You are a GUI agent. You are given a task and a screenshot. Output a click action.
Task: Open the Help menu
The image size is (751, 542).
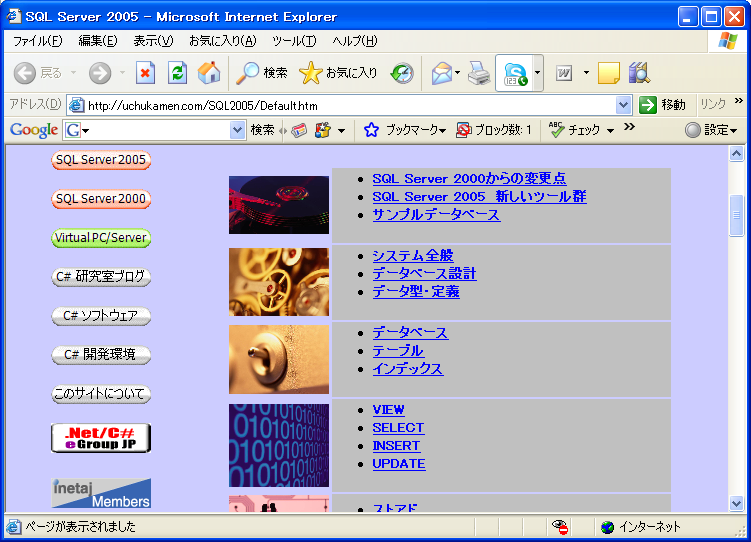(x=355, y=41)
